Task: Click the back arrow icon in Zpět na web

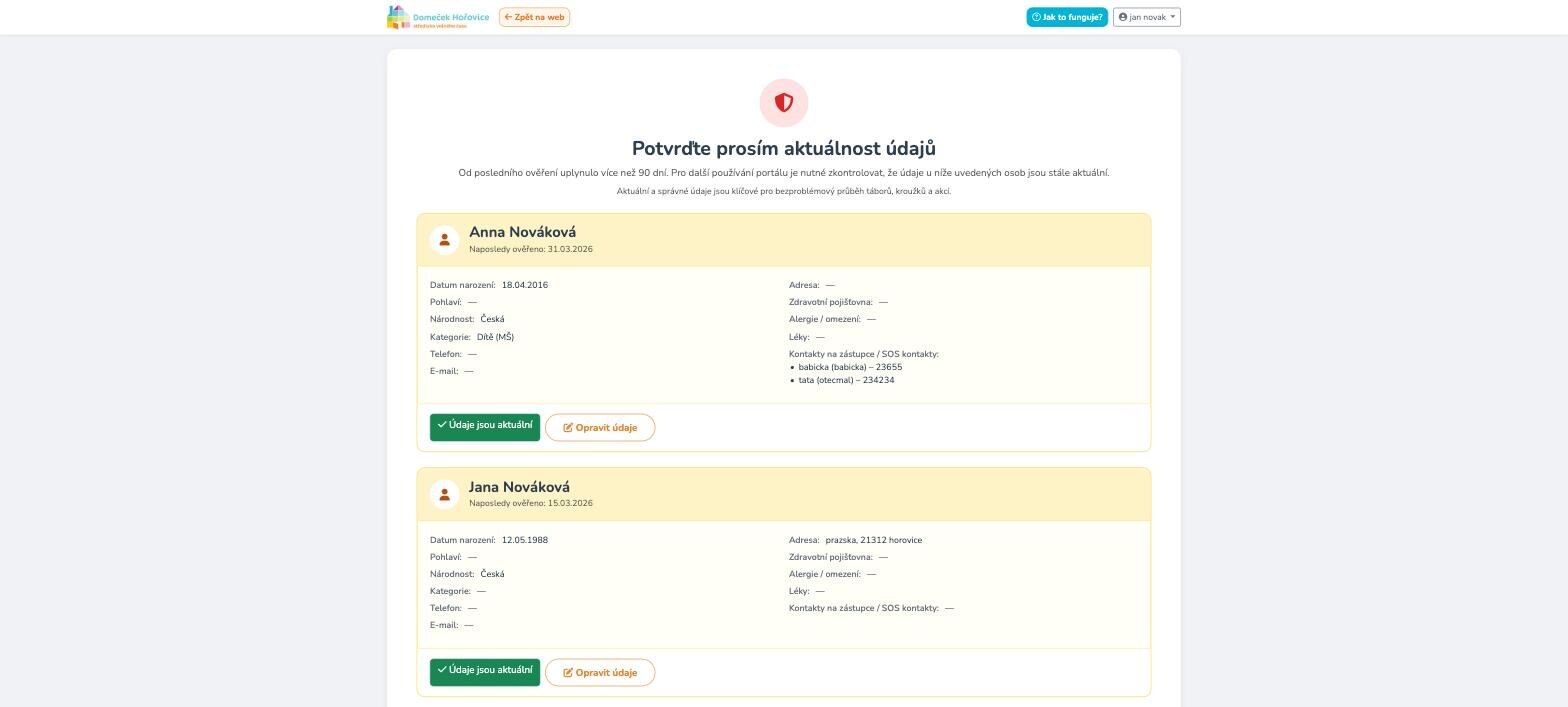Action: pyautogui.click(x=508, y=17)
